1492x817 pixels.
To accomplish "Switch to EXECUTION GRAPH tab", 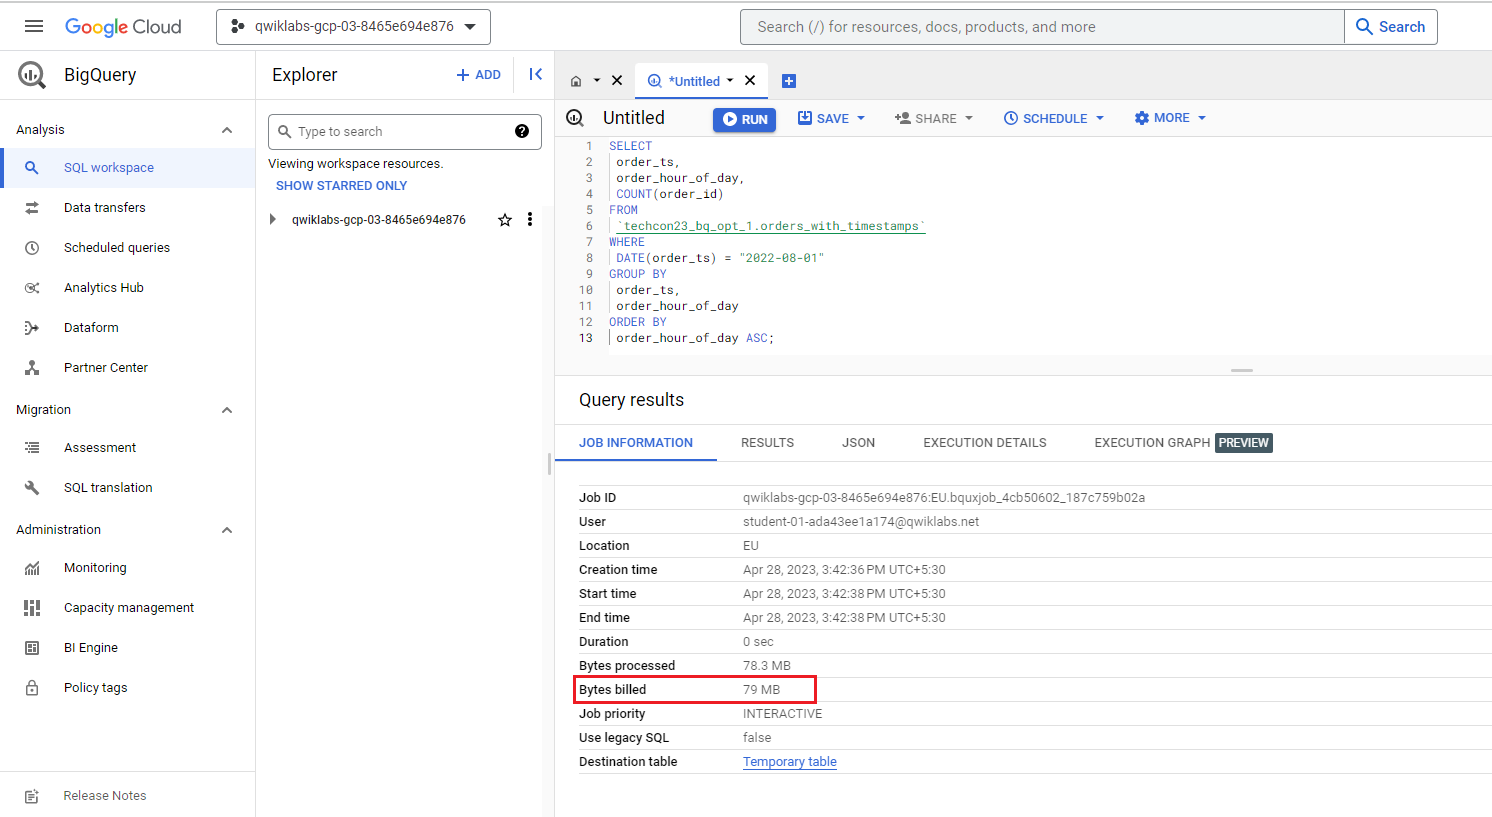I will (1183, 443).
